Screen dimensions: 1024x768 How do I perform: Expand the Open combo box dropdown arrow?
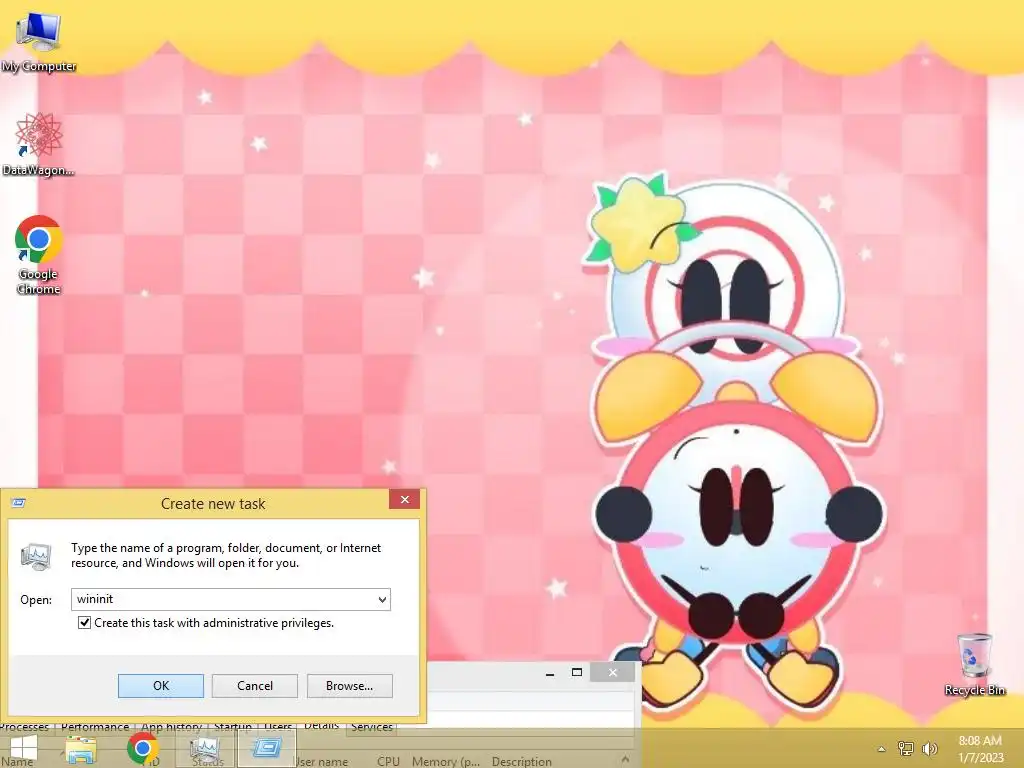click(383, 600)
